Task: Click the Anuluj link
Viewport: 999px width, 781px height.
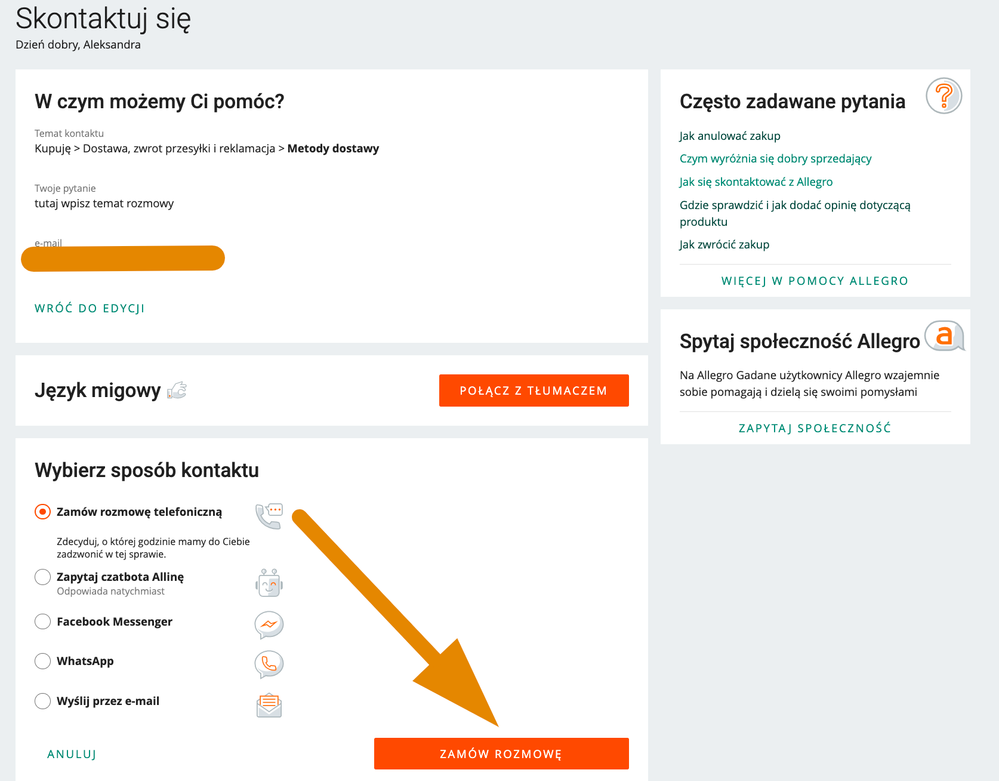Action: [x=72, y=754]
